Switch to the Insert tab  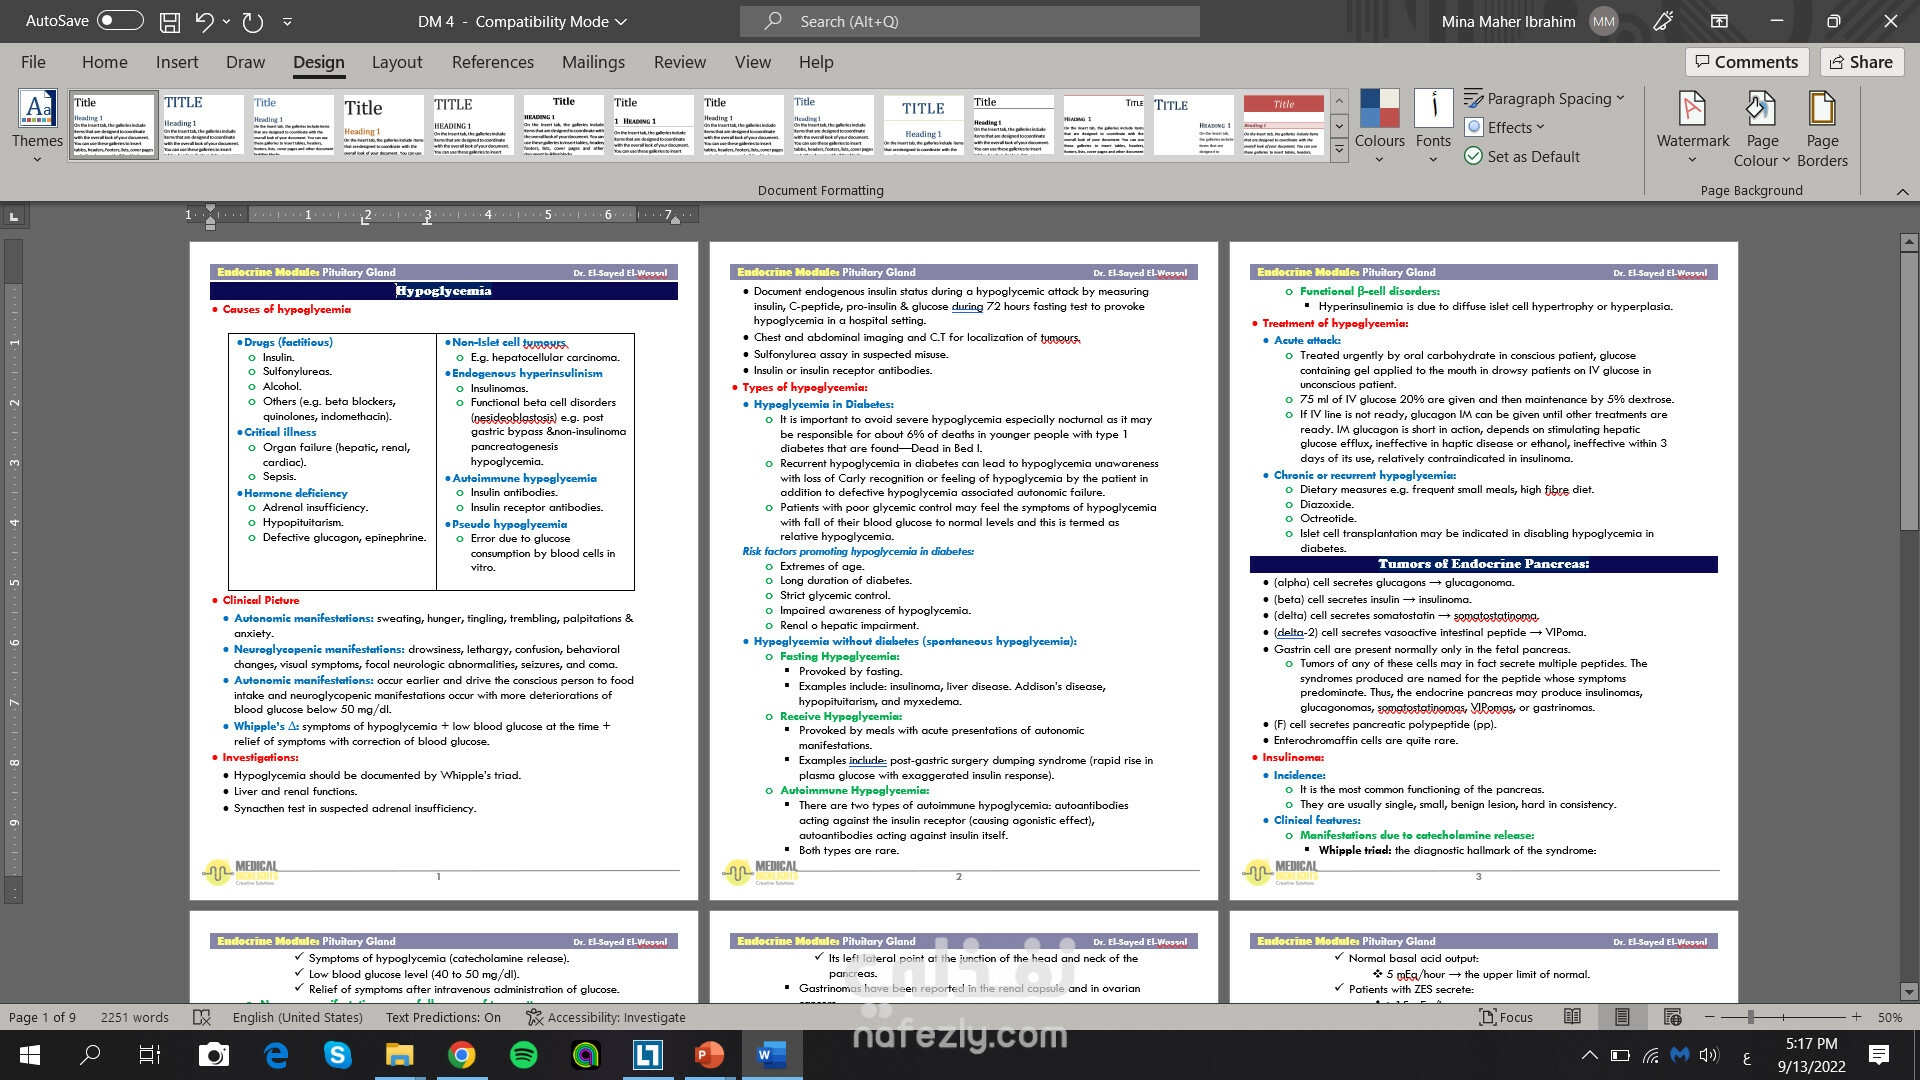click(177, 62)
